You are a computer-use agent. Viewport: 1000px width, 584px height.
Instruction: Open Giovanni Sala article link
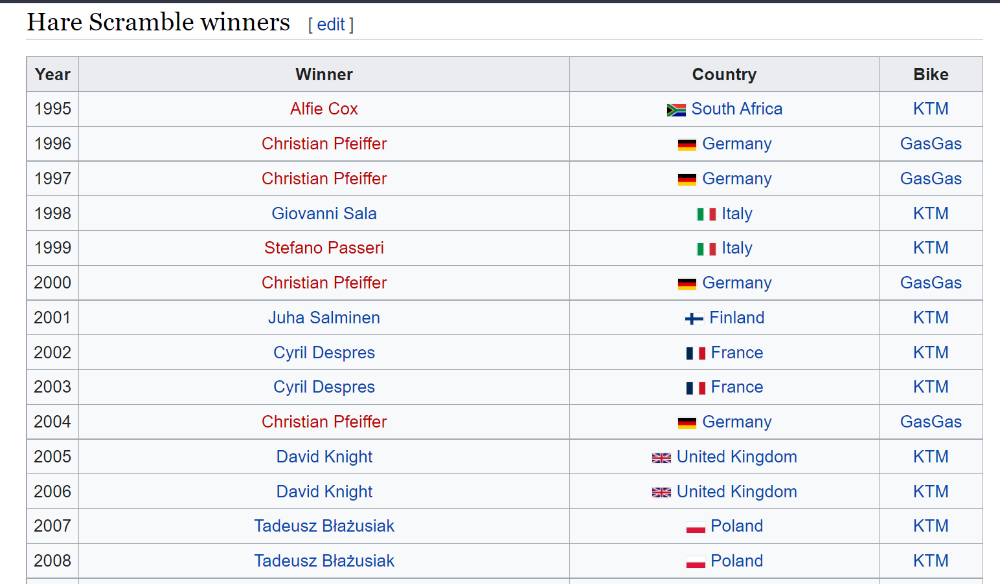tap(324, 213)
